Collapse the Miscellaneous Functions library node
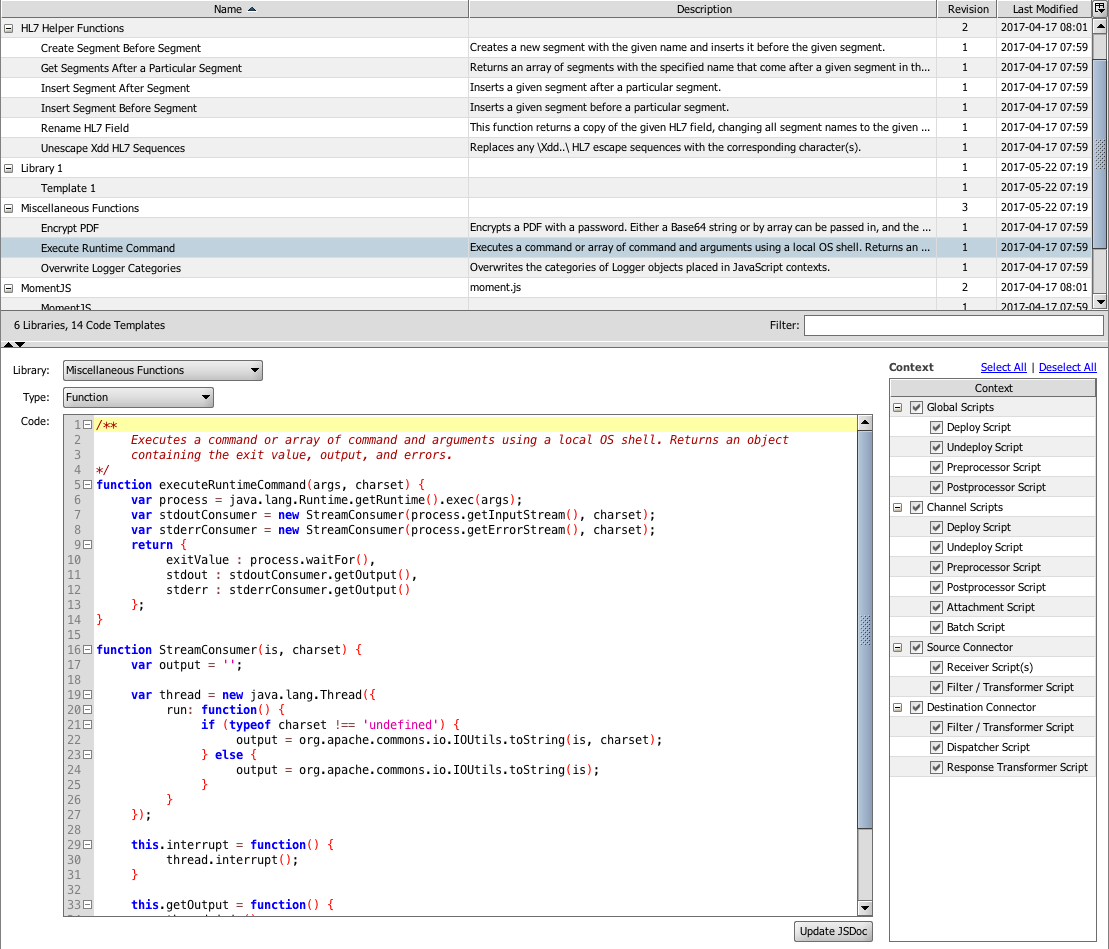 pyautogui.click(x=9, y=209)
